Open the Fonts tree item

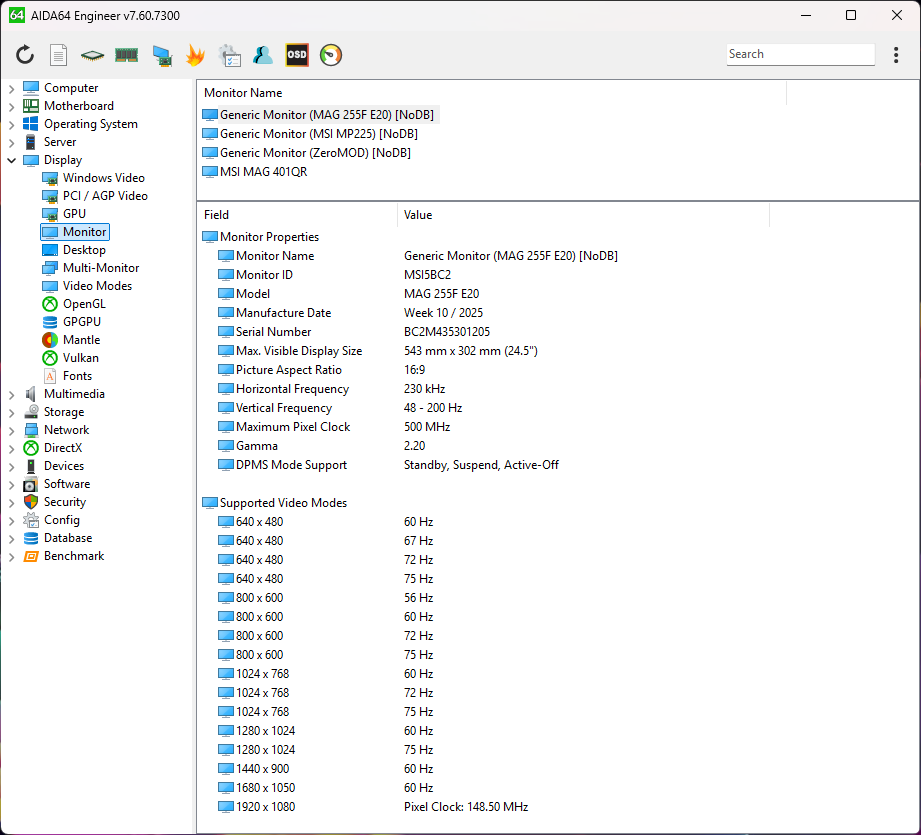(x=68, y=376)
